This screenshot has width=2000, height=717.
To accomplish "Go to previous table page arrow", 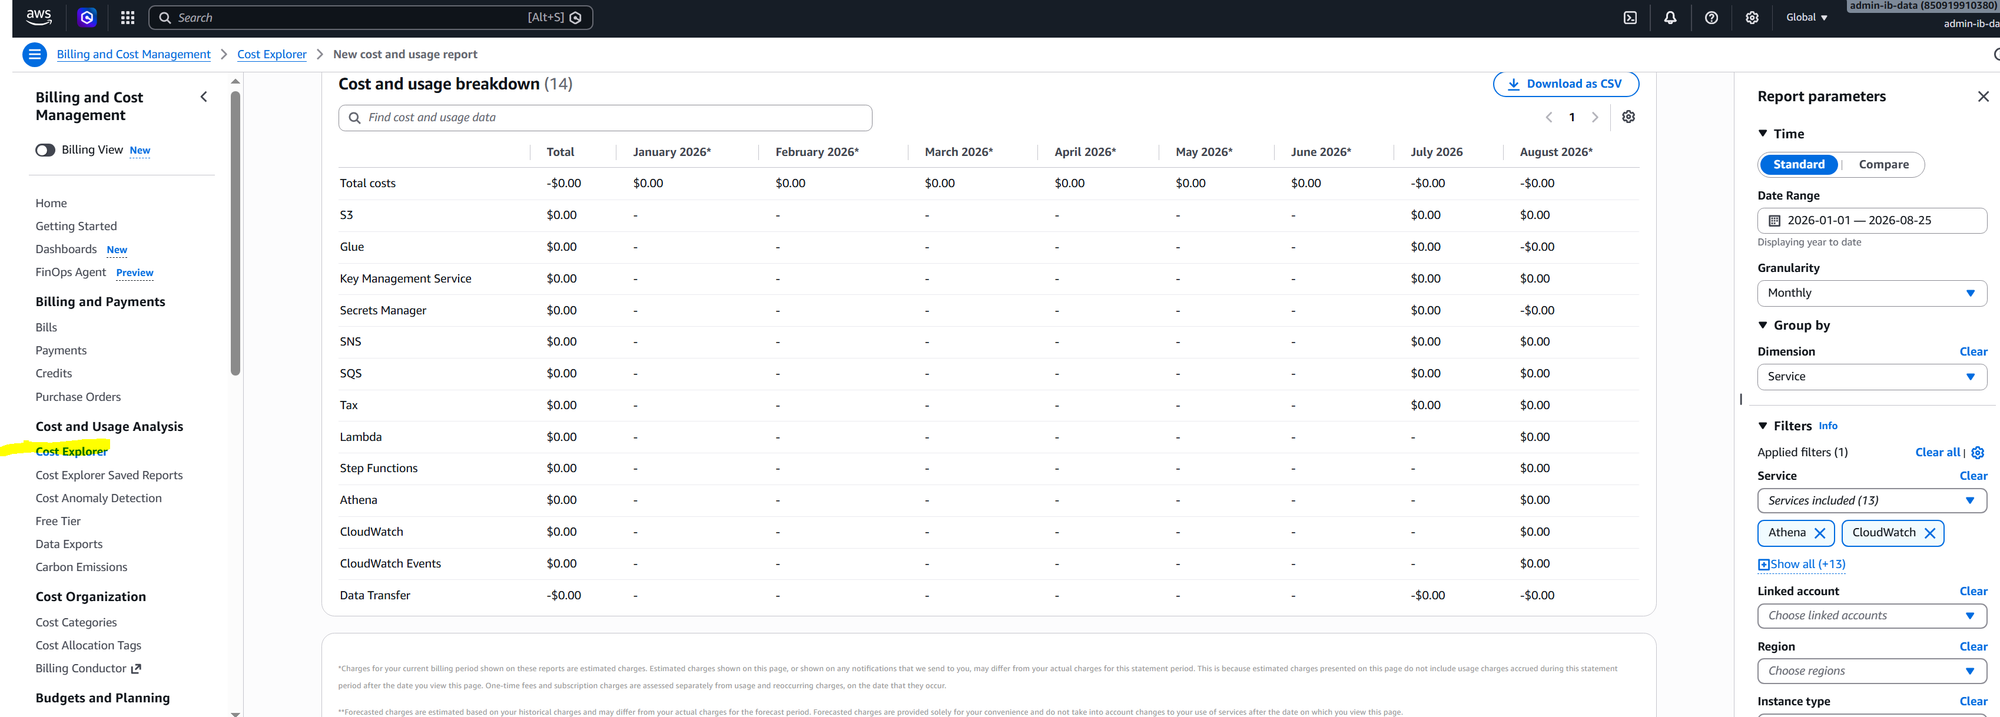I will click(1549, 117).
